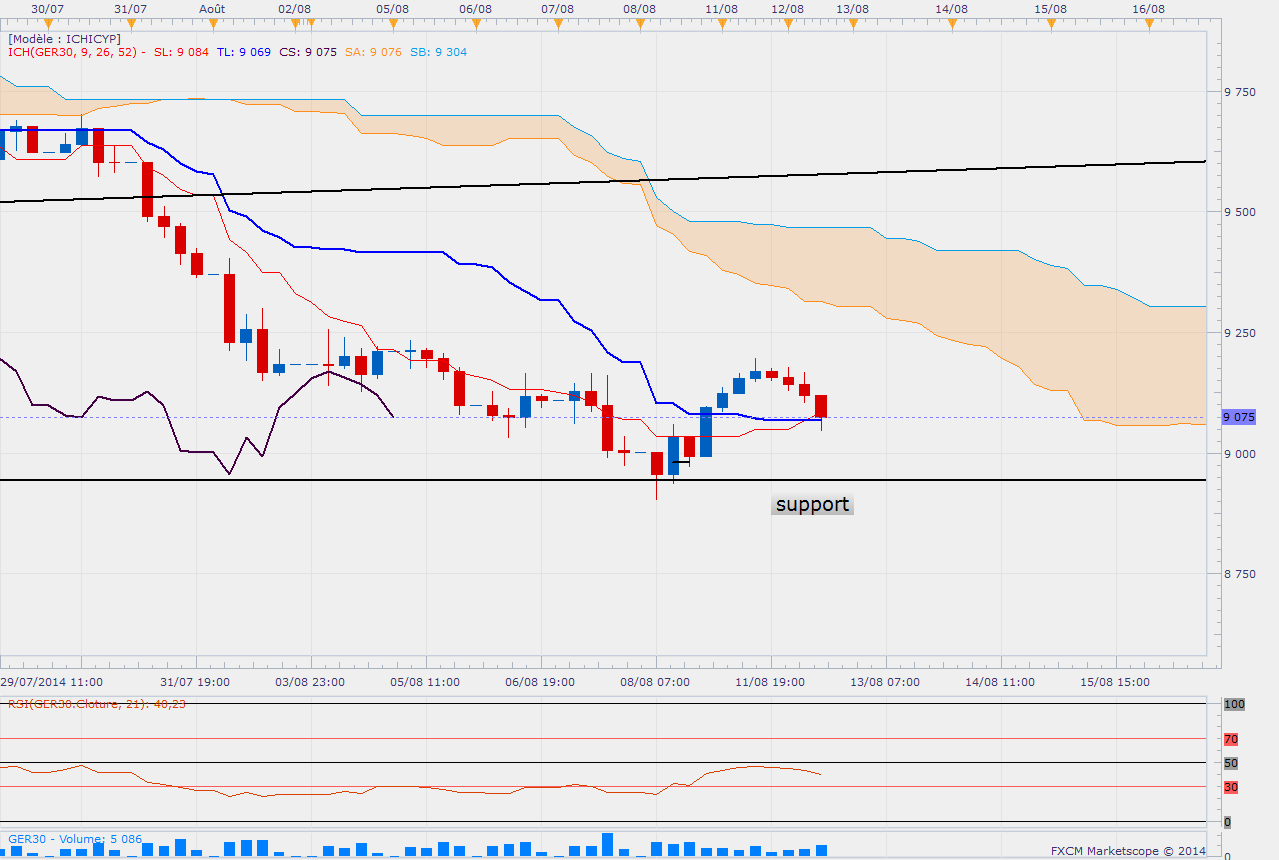Click the orange marker under 15/08
The image size is (1279, 860).
tap(1050, 25)
